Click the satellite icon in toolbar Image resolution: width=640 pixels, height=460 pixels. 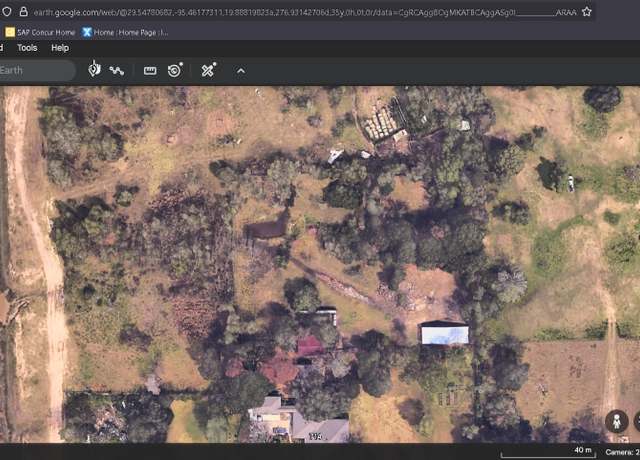point(209,70)
